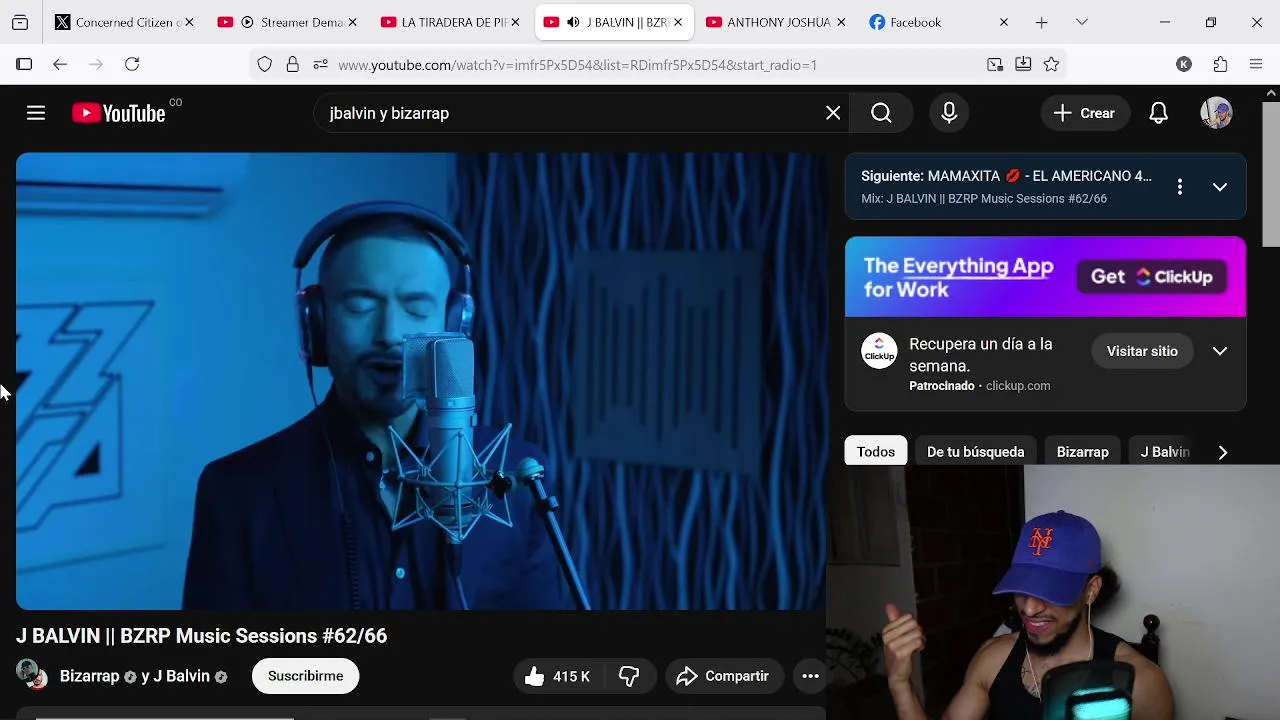Show more filter chips with right arrow
This screenshot has width=1280, height=720.
pyautogui.click(x=1222, y=452)
